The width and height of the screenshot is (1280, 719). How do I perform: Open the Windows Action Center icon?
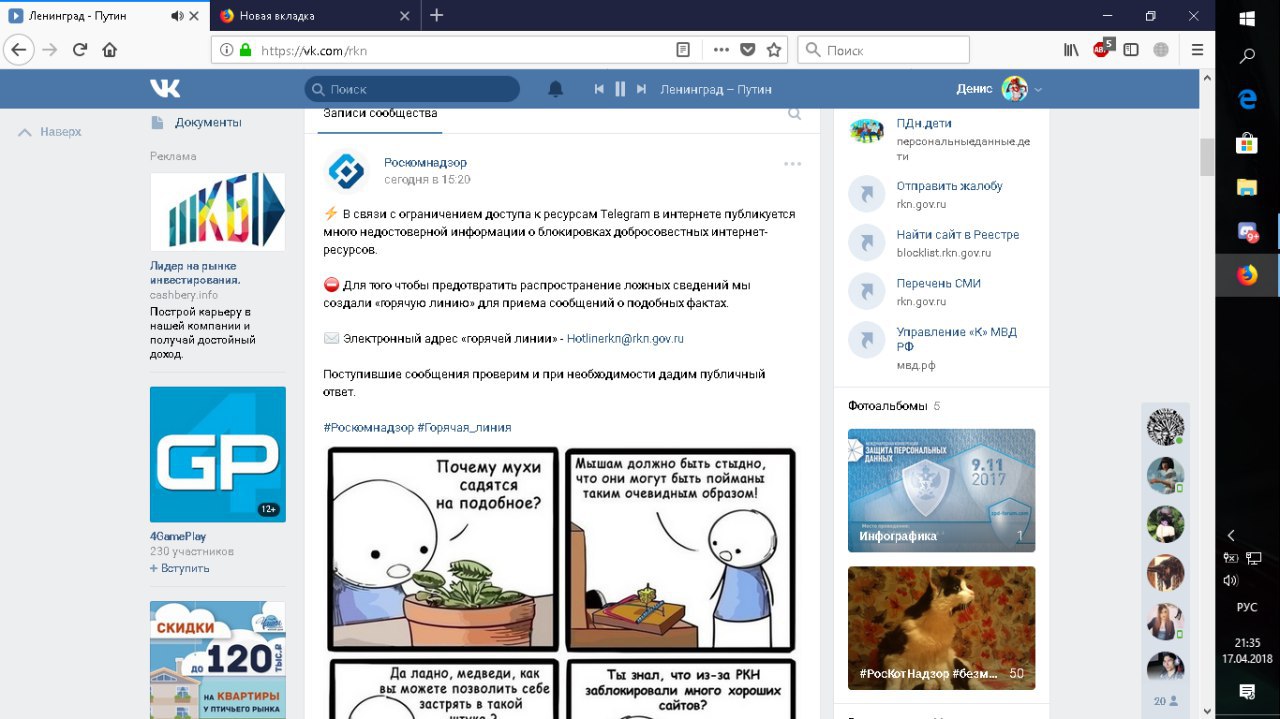point(1247,691)
